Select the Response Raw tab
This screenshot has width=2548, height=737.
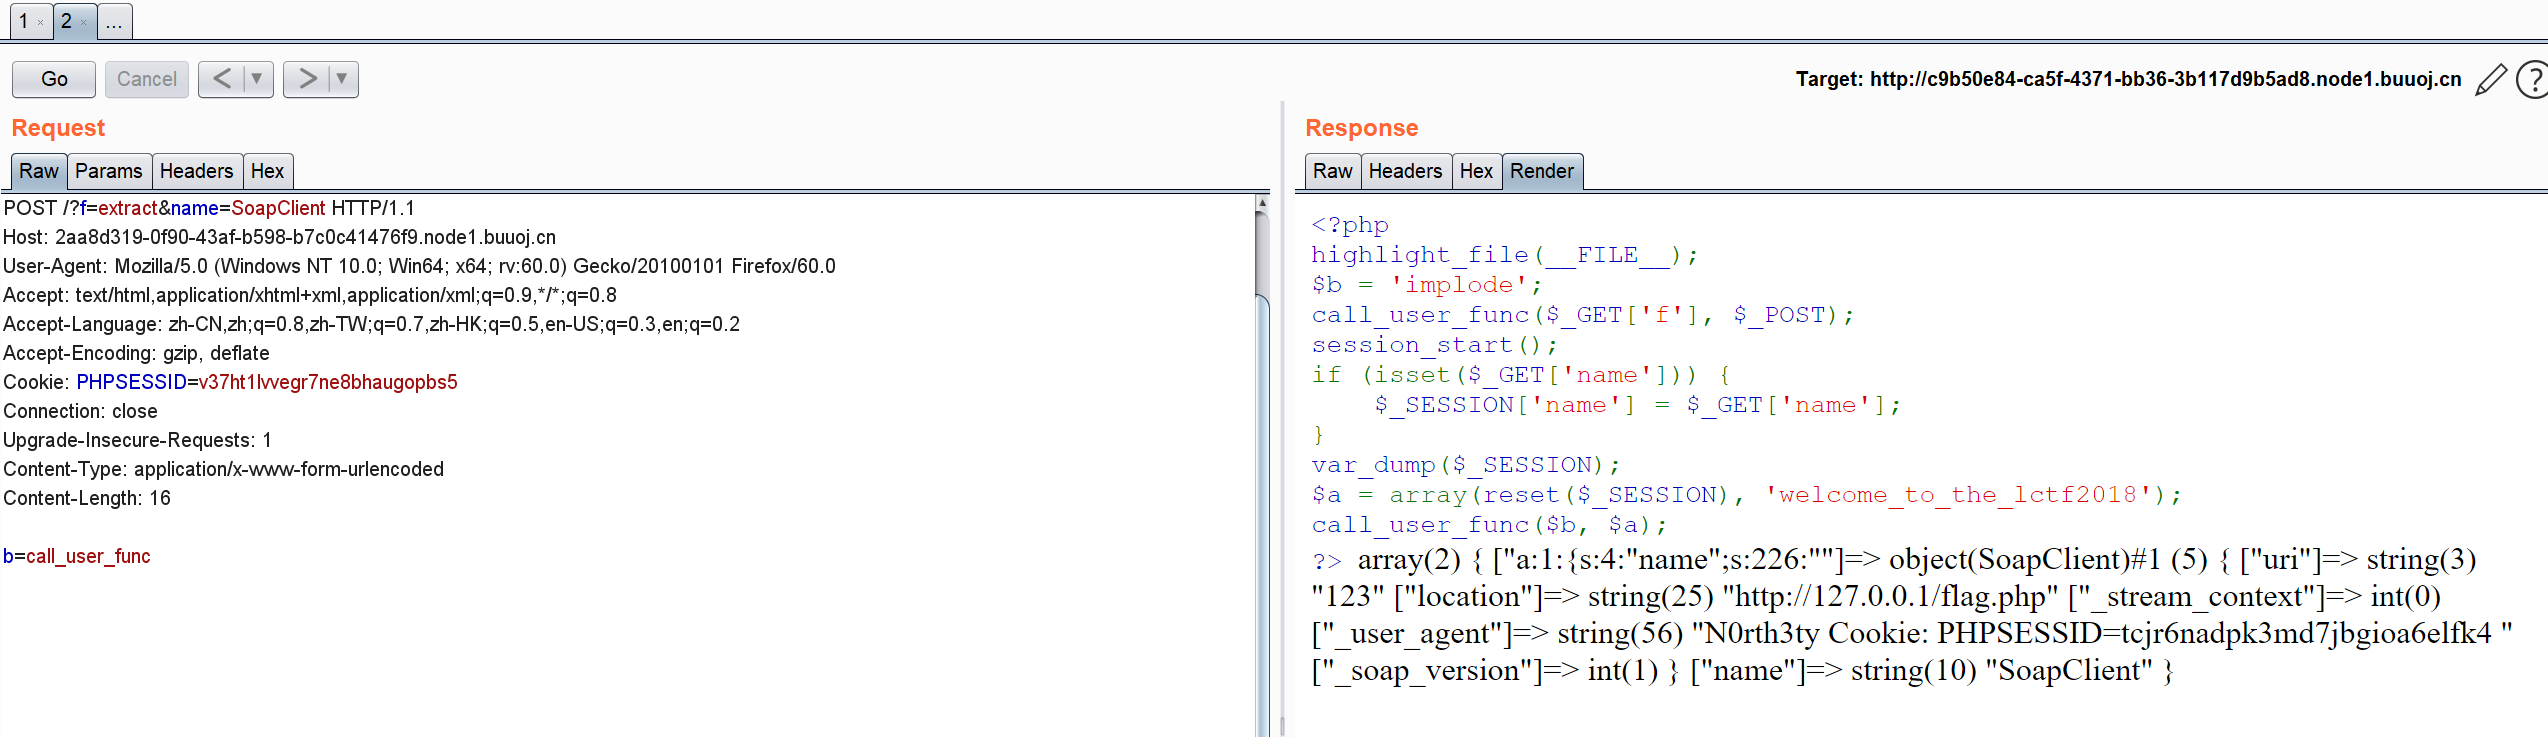(x=1333, y=171)
